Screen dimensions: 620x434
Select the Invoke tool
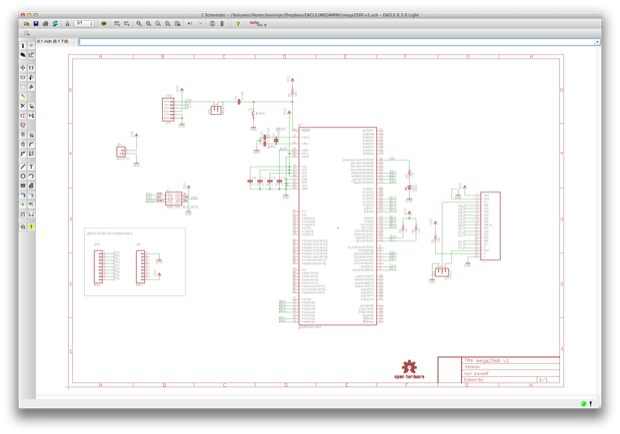click(x=31, y=154)
